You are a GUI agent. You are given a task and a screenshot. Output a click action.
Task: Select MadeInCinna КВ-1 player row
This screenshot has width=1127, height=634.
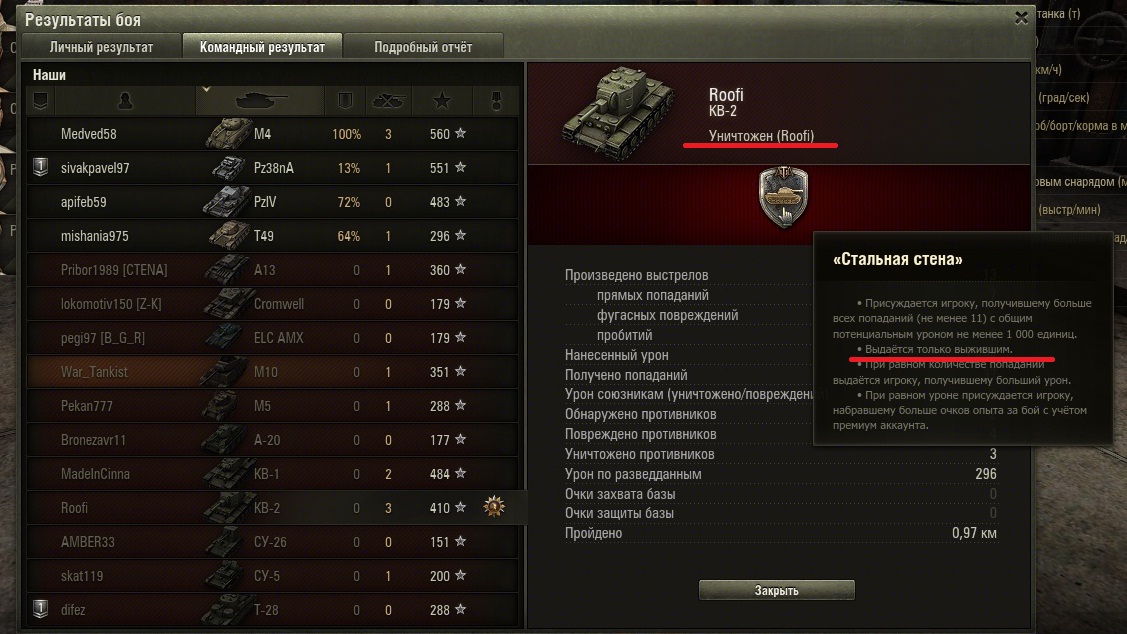(x=272, y=474)
